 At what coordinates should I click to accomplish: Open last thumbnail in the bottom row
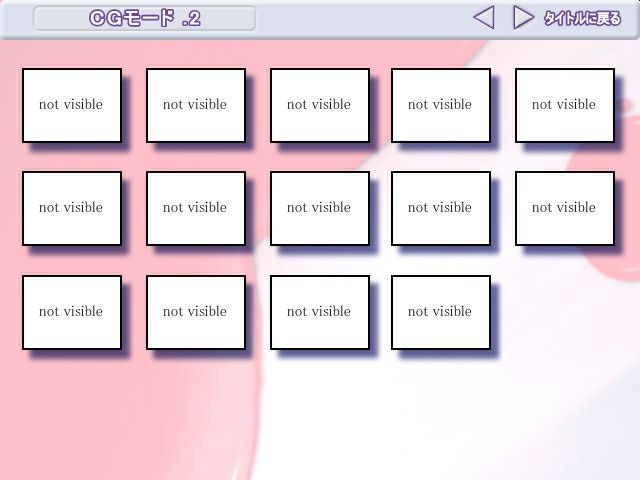tap(441, 312)
